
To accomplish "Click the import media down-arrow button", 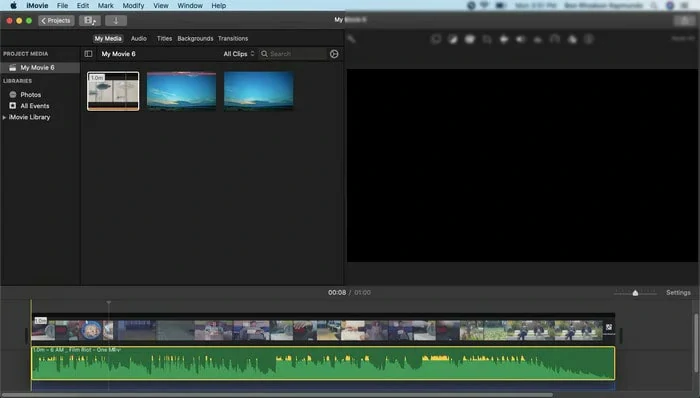I will (x=116, y=21).
